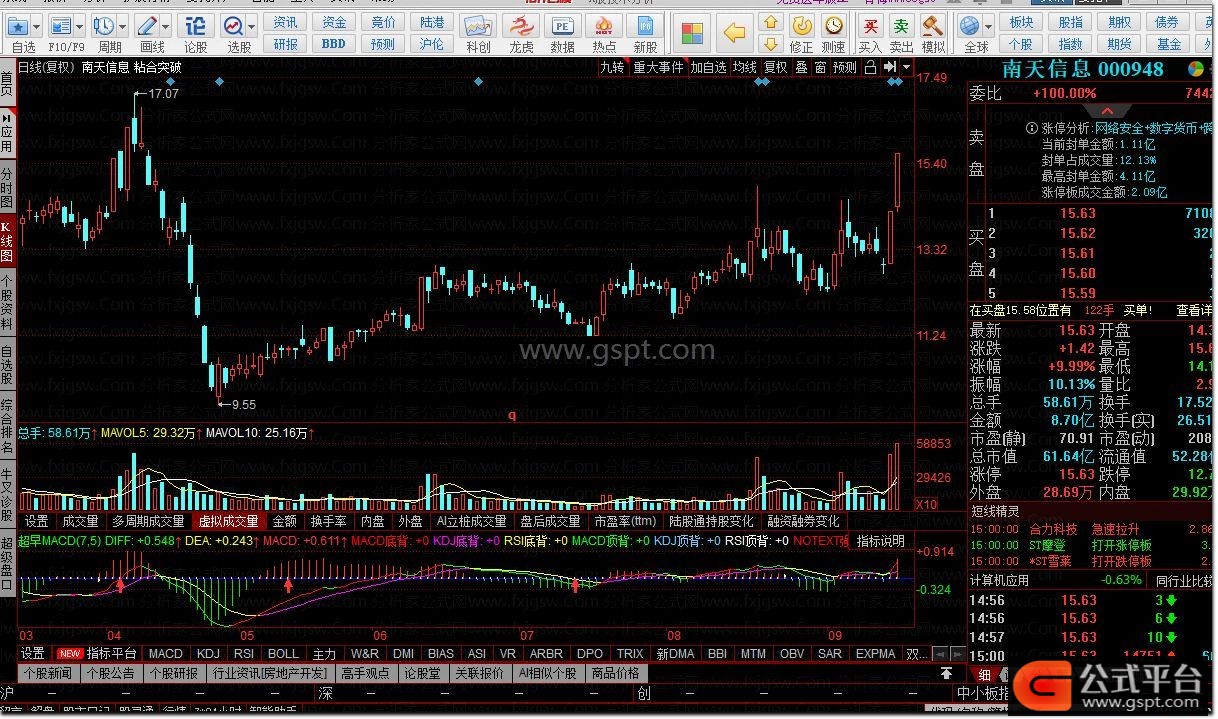Screen dimensions: 1218x719
Task: Click the 修正 correction icon
Action: [801, 26]
